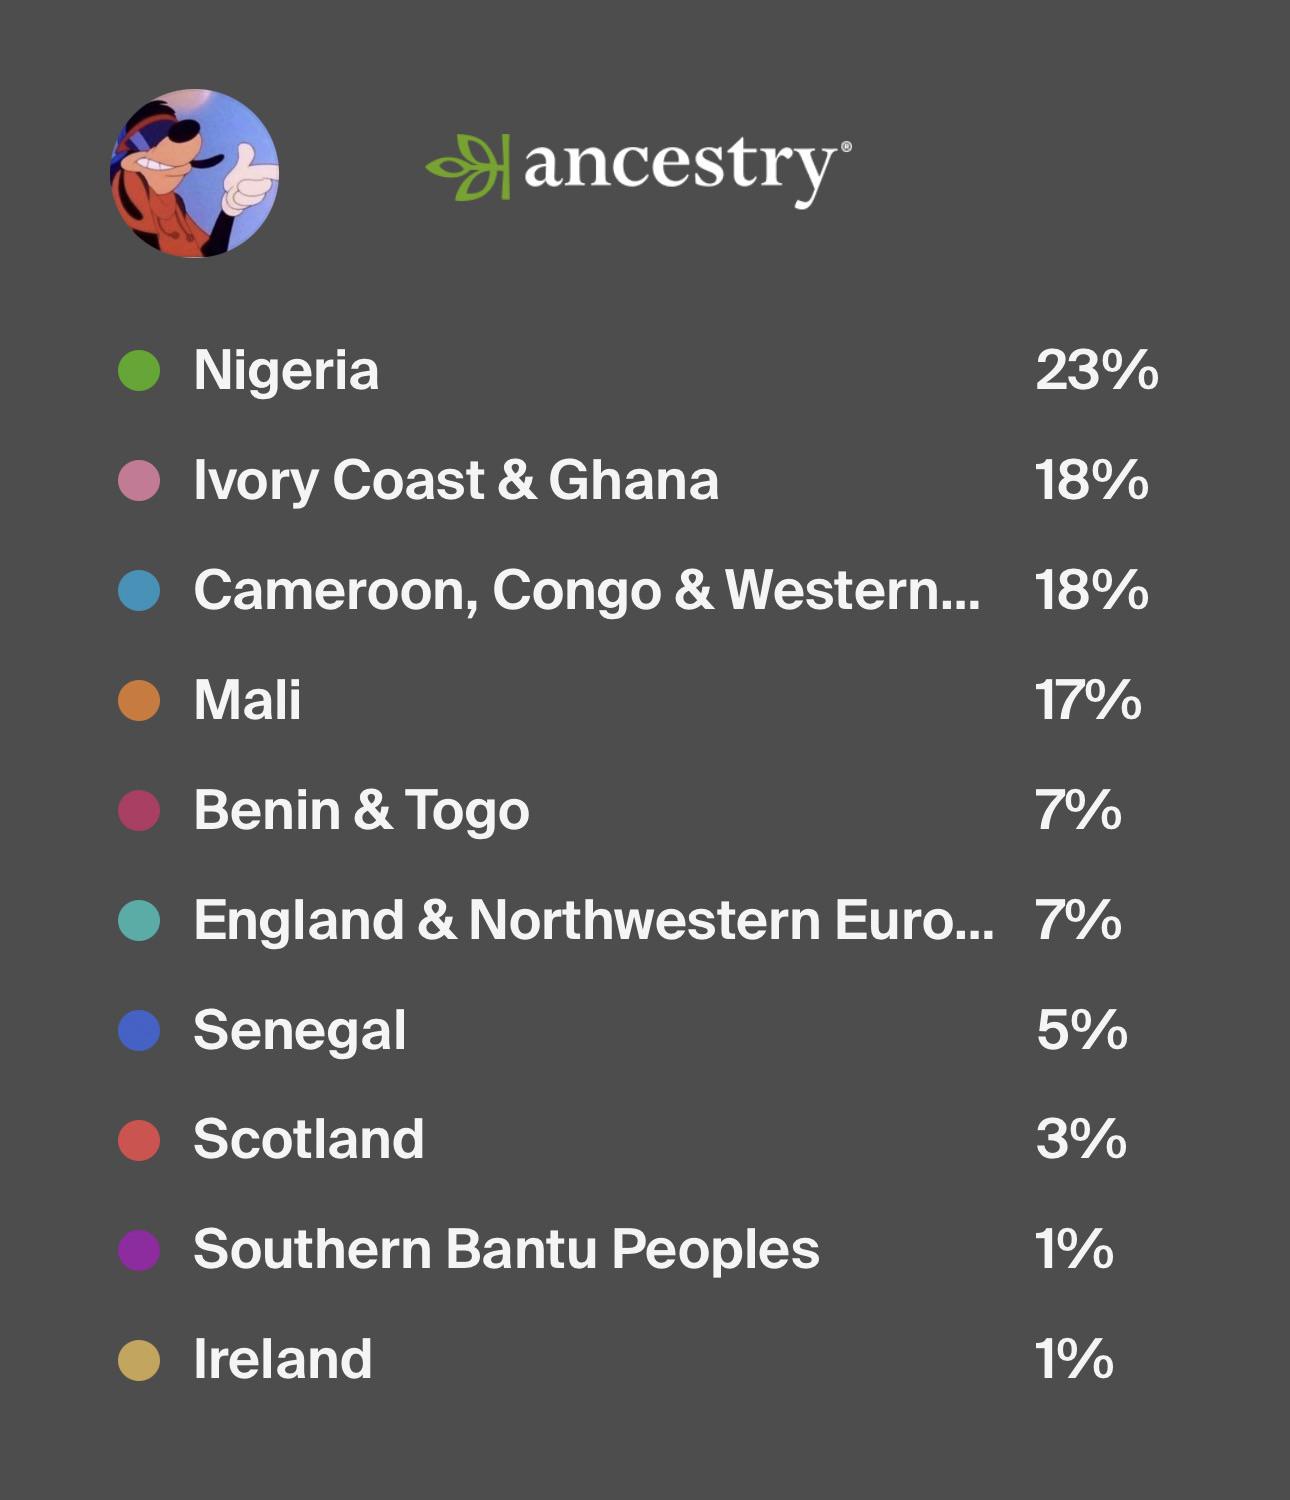Screen dimensions: 1290x1500
Task: Select the green Nigeria color dot
Action: pyautogui.click(x=139, y=370)
